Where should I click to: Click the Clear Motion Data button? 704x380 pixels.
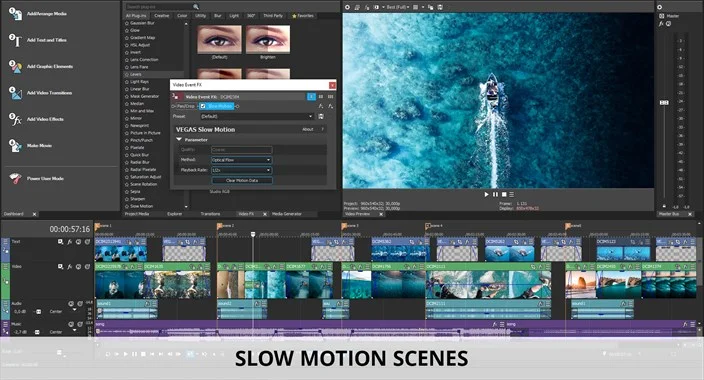[242, 181]
